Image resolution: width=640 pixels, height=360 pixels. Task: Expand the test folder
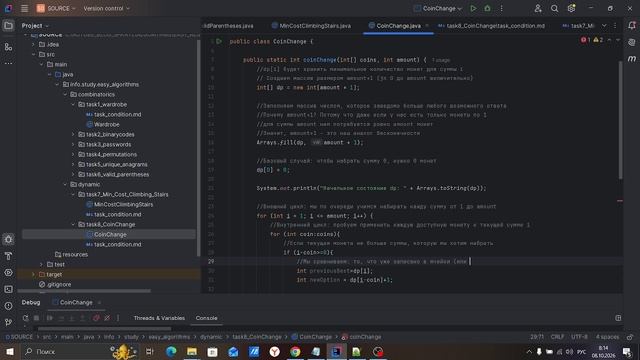(x=41, y=264)
